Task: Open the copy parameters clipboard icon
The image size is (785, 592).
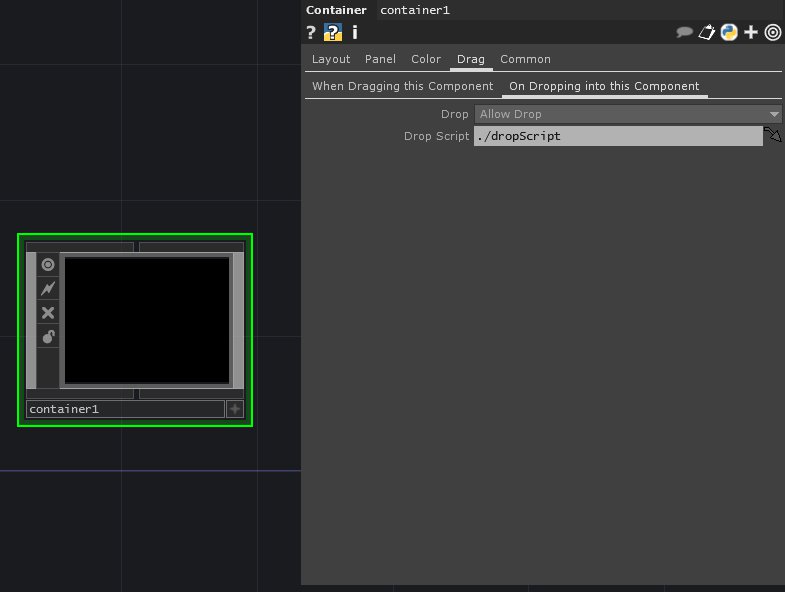Action: (707, 32)
